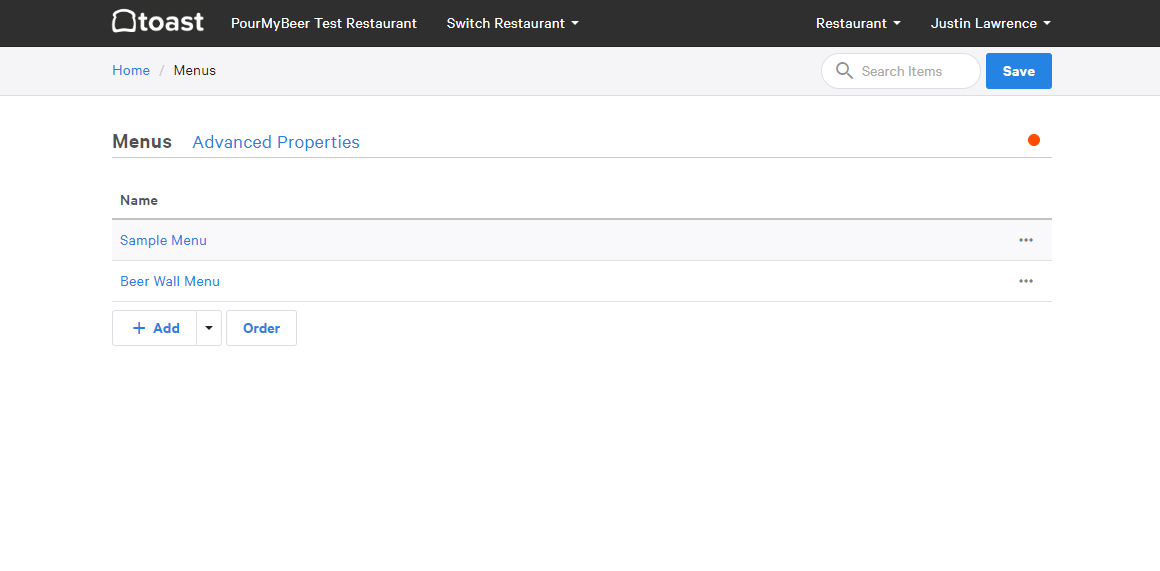Click the Name column header
The width and height of the screenshot is (1160, 571).
[x=138, y=200]
